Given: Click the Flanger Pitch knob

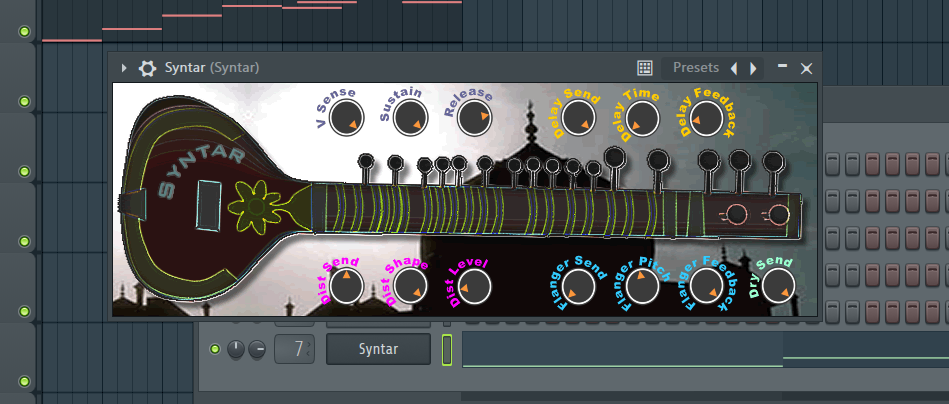Looking at the screenshot, I should (642, 285).
